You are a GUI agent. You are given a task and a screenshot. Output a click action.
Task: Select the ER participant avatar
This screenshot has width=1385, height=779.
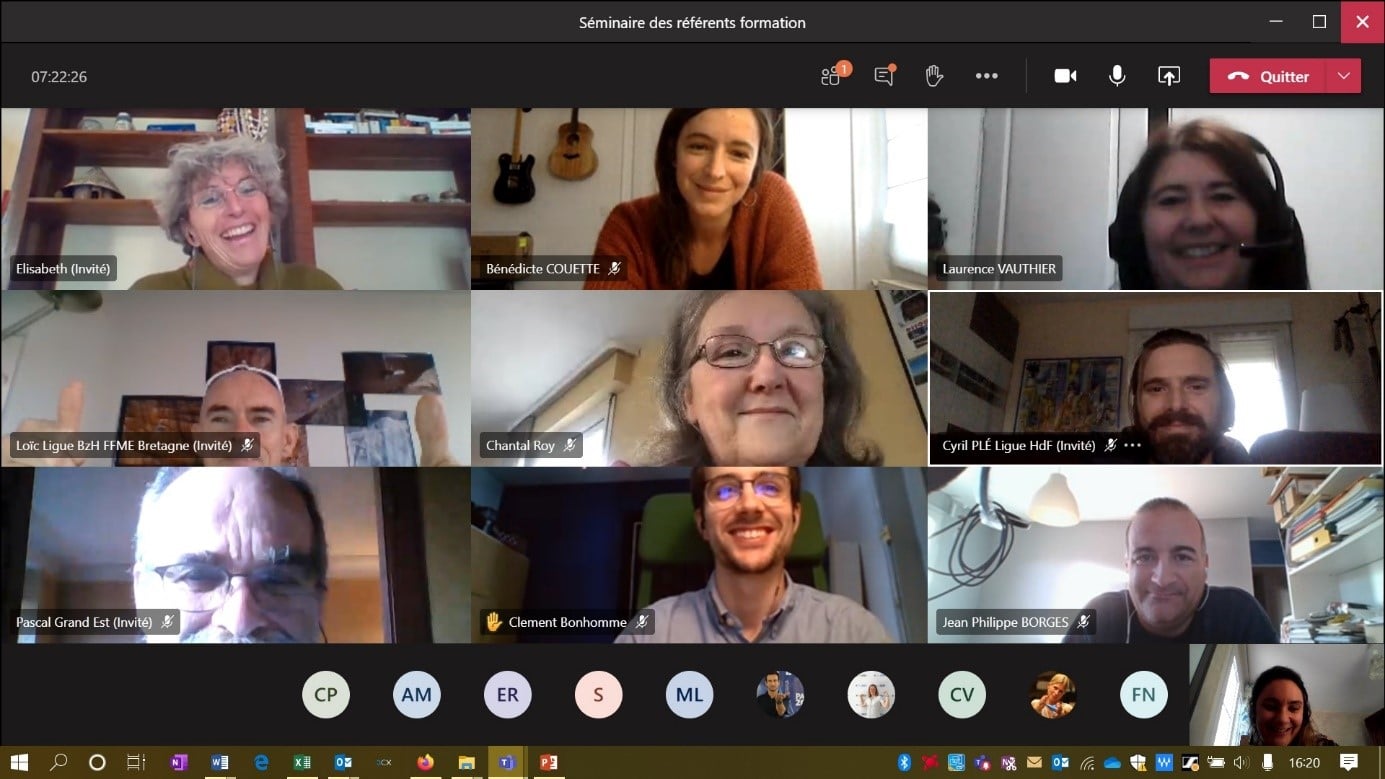508,694
